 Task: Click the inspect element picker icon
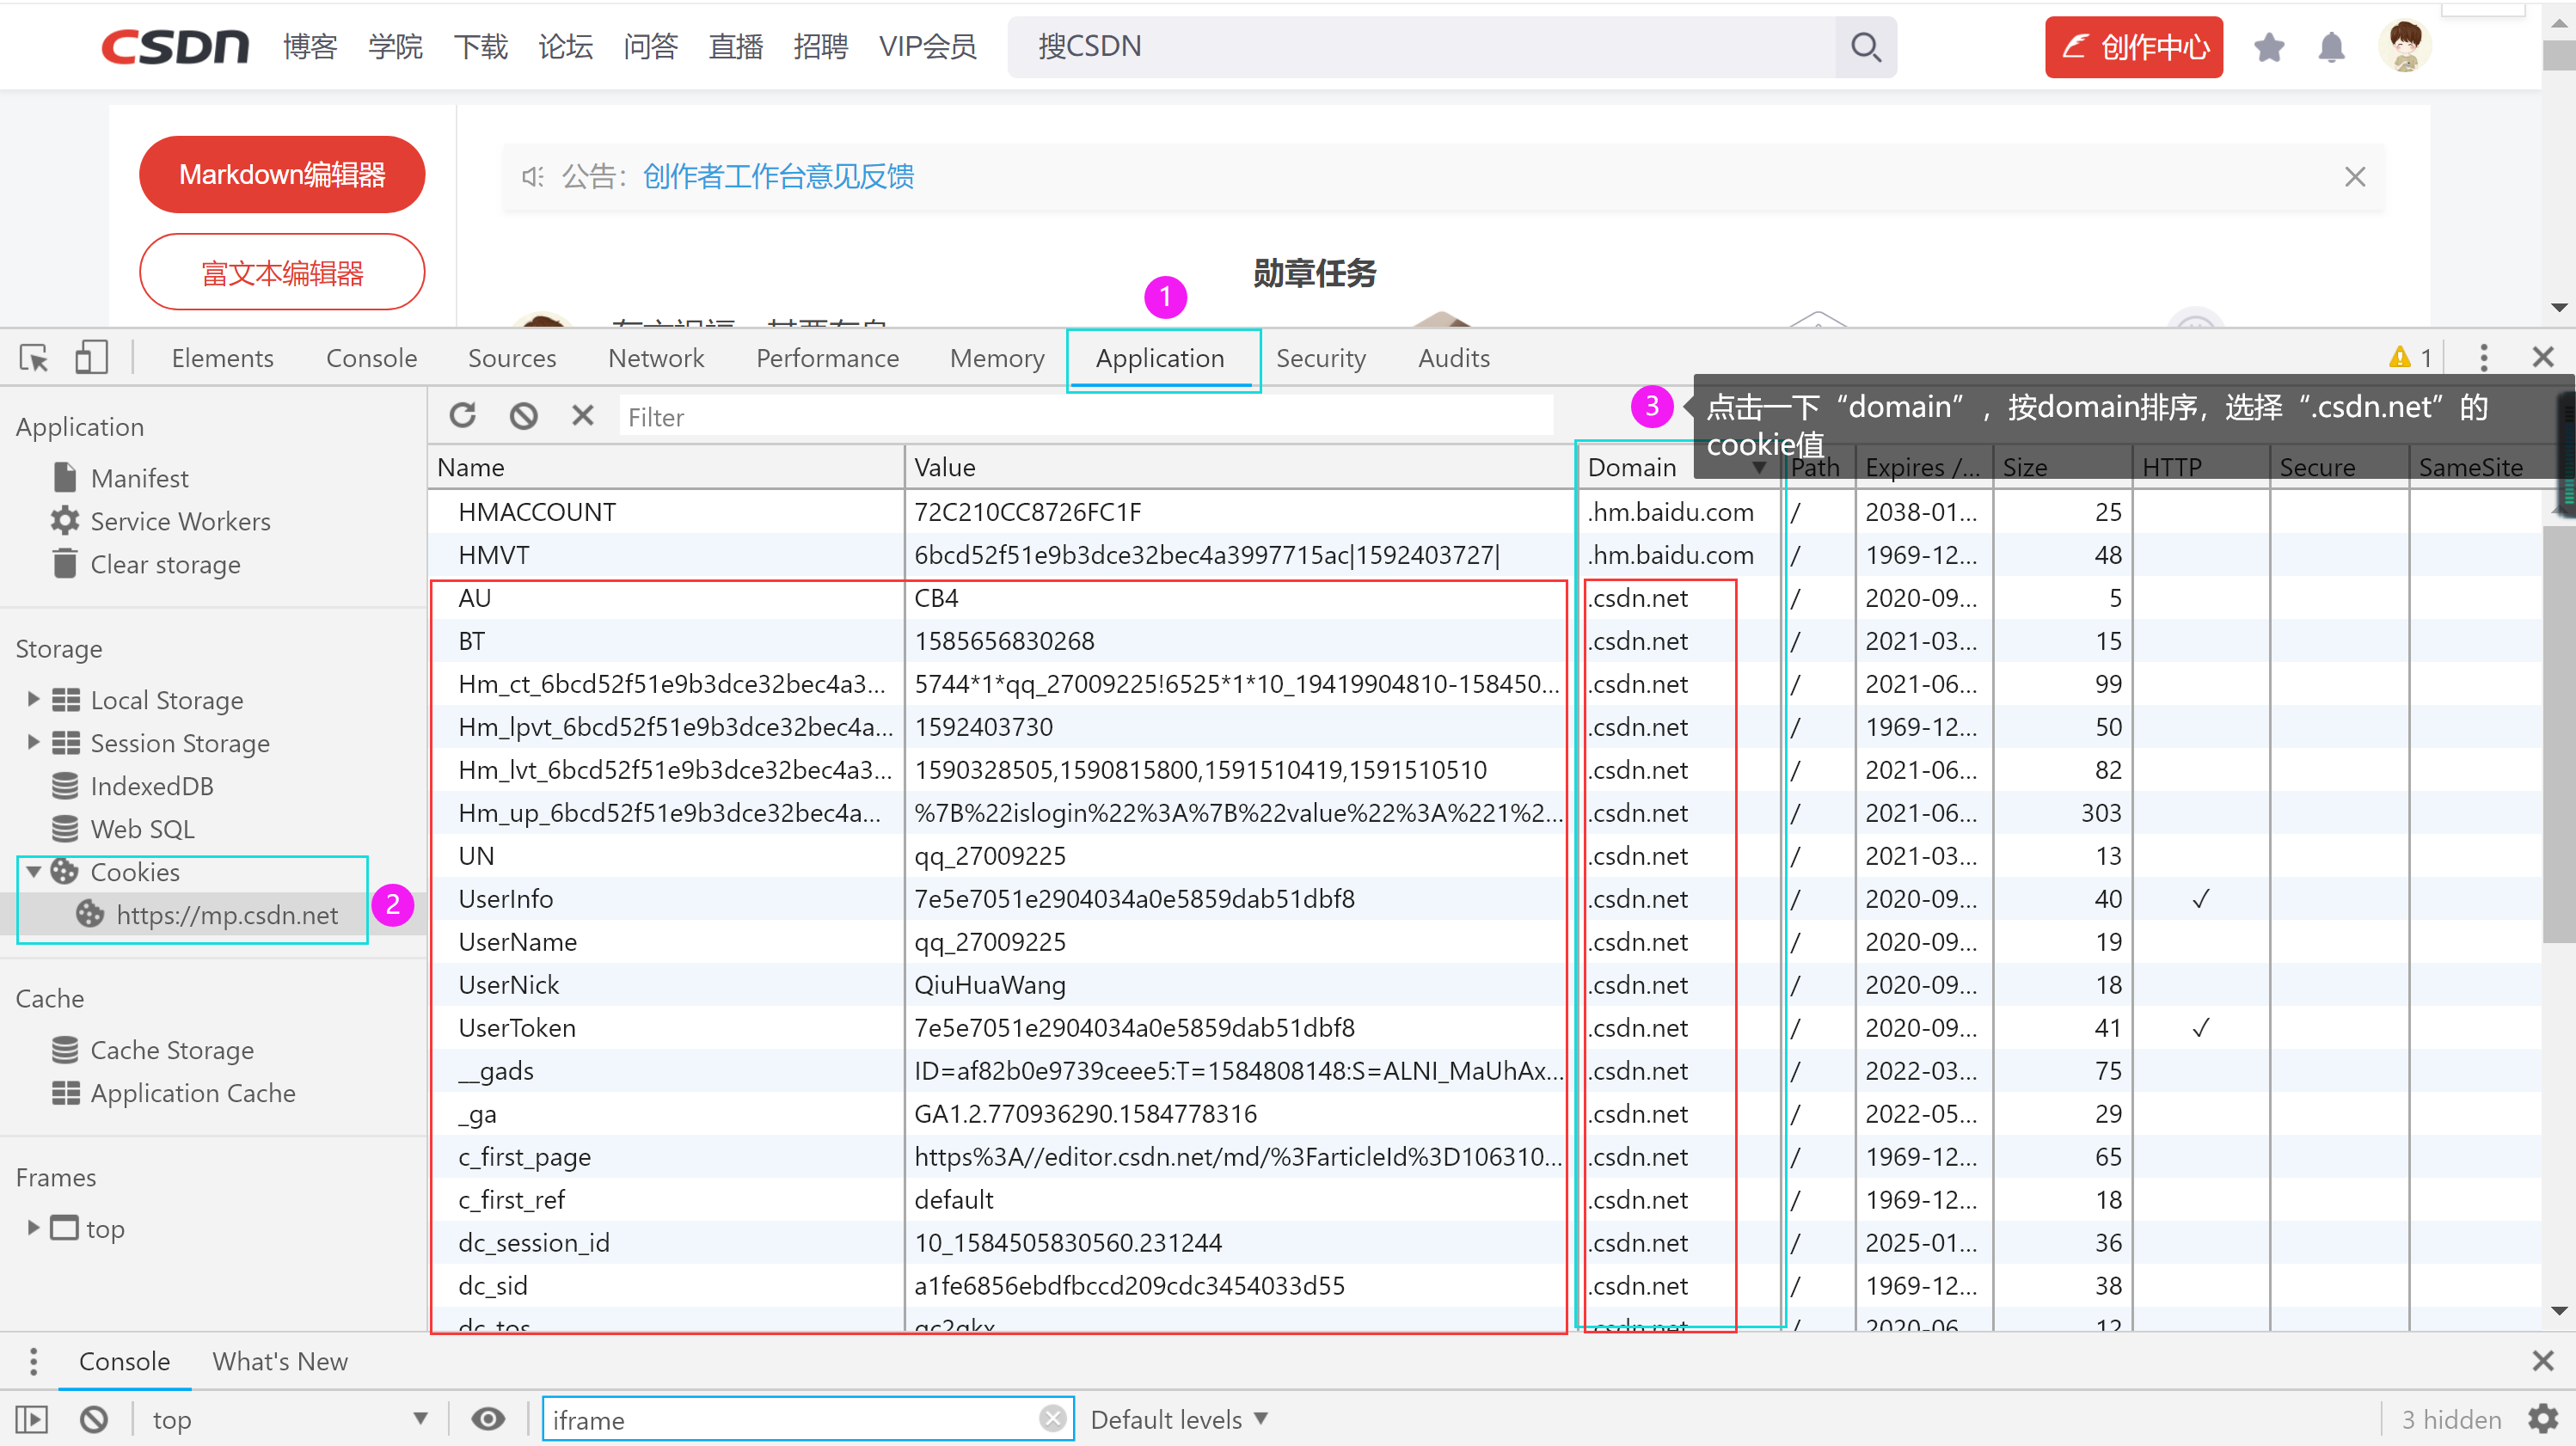click(x=34, y=358)
